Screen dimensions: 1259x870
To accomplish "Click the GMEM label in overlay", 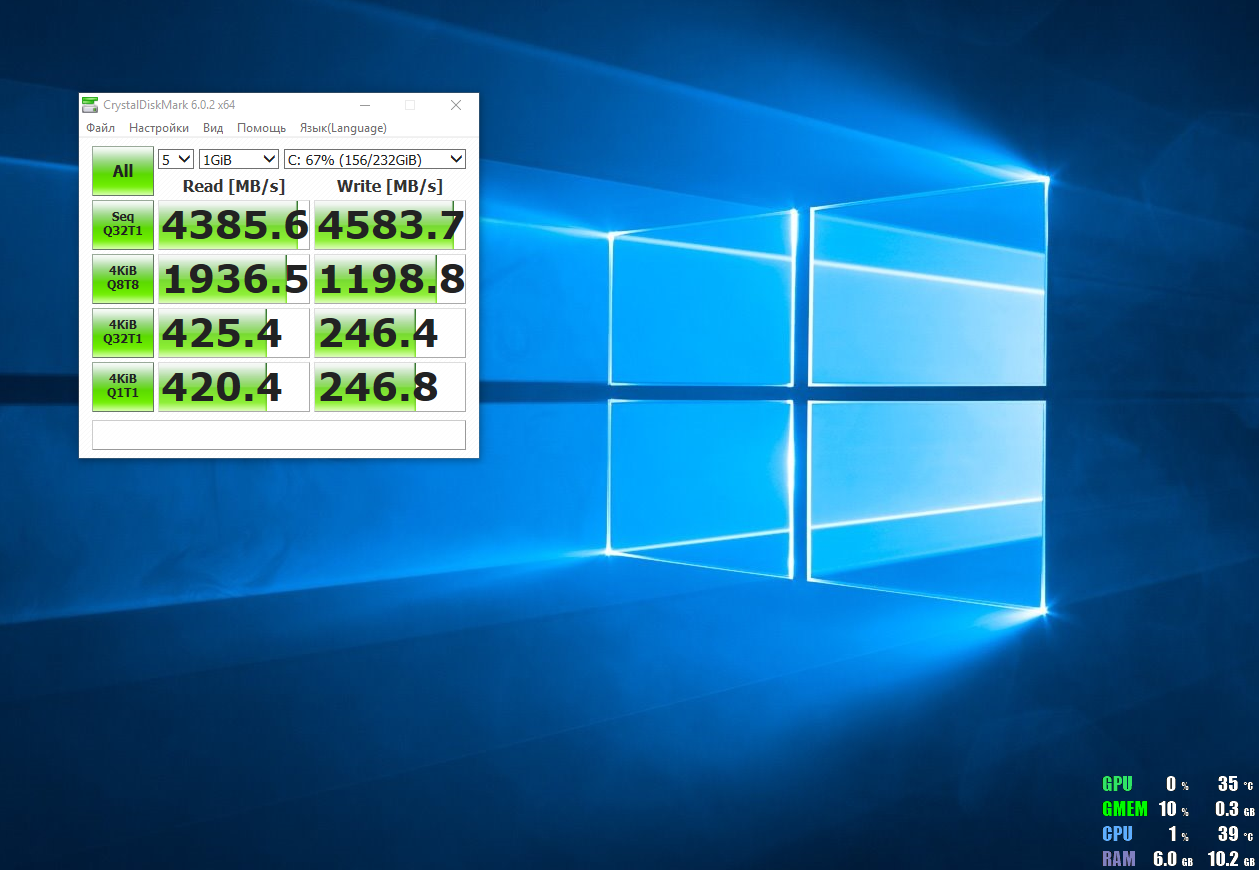I will coord(1125,810).
